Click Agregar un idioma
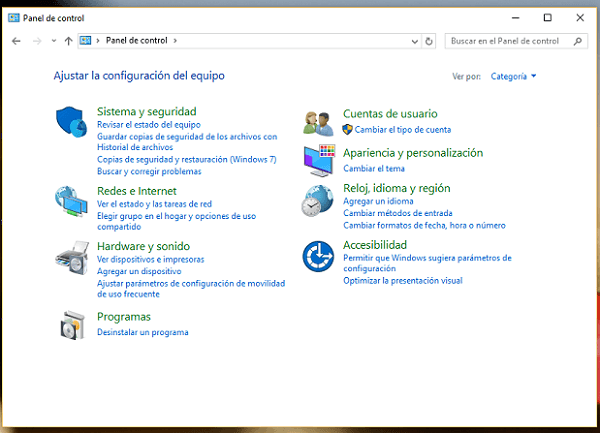Image resolution: width=600 pixels, height=433 pixels. click(x=378, y=201)
